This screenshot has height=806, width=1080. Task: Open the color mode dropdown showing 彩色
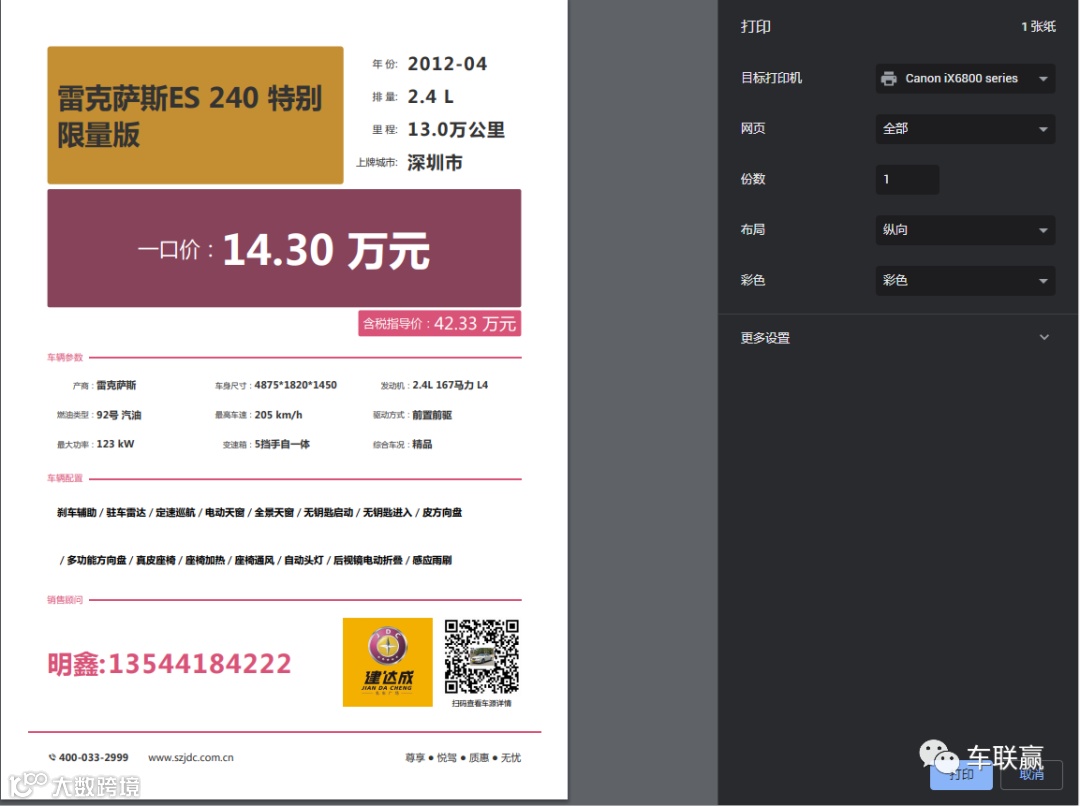point(965,280)
